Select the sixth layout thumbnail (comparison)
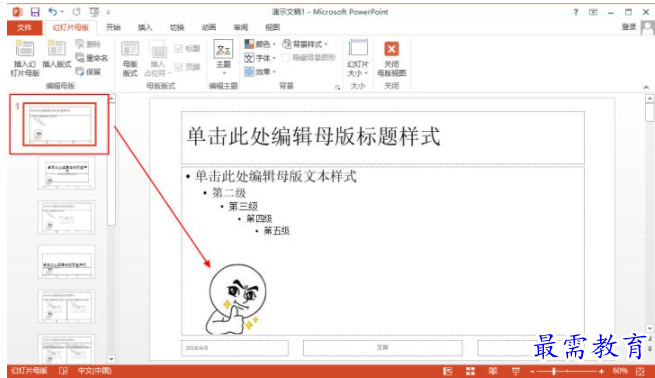This screenshot has width=655, height=378. [66, 349]
